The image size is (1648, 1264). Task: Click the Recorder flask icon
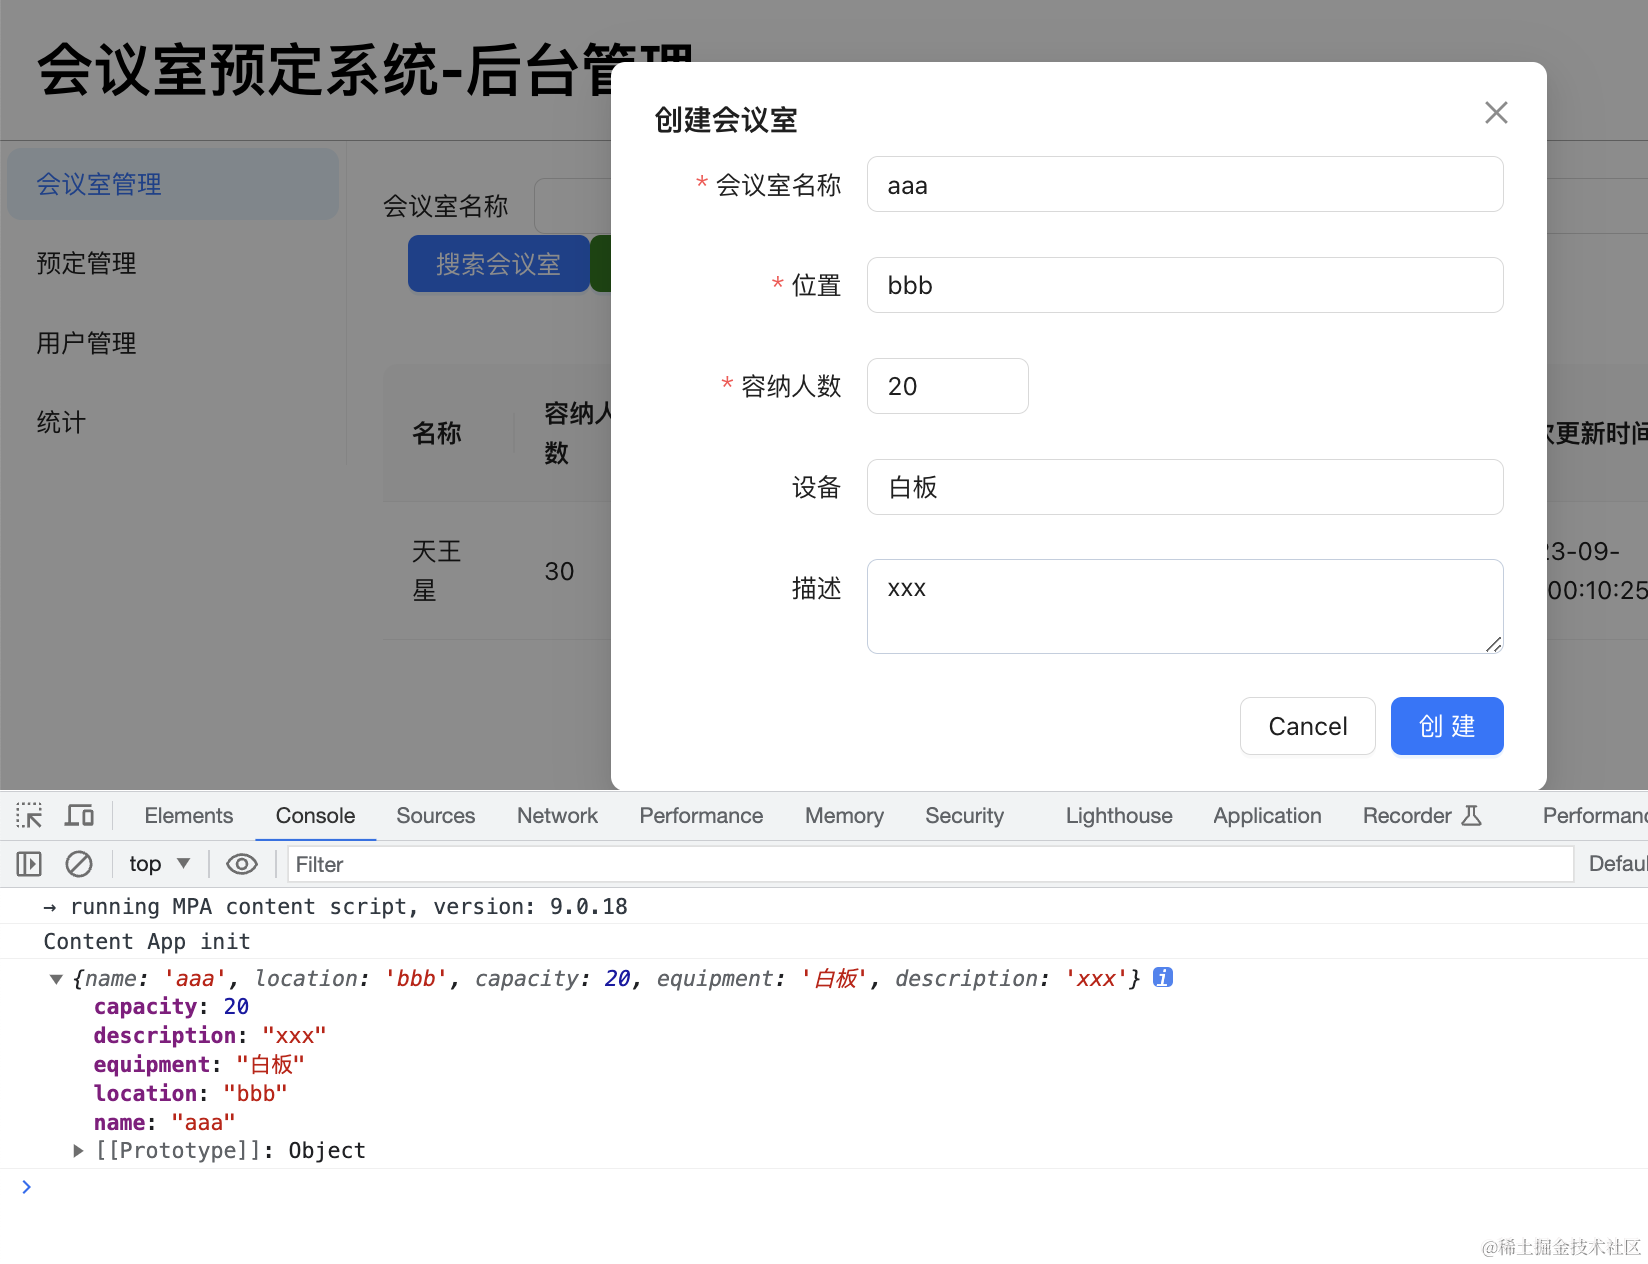coord(1471,816)
